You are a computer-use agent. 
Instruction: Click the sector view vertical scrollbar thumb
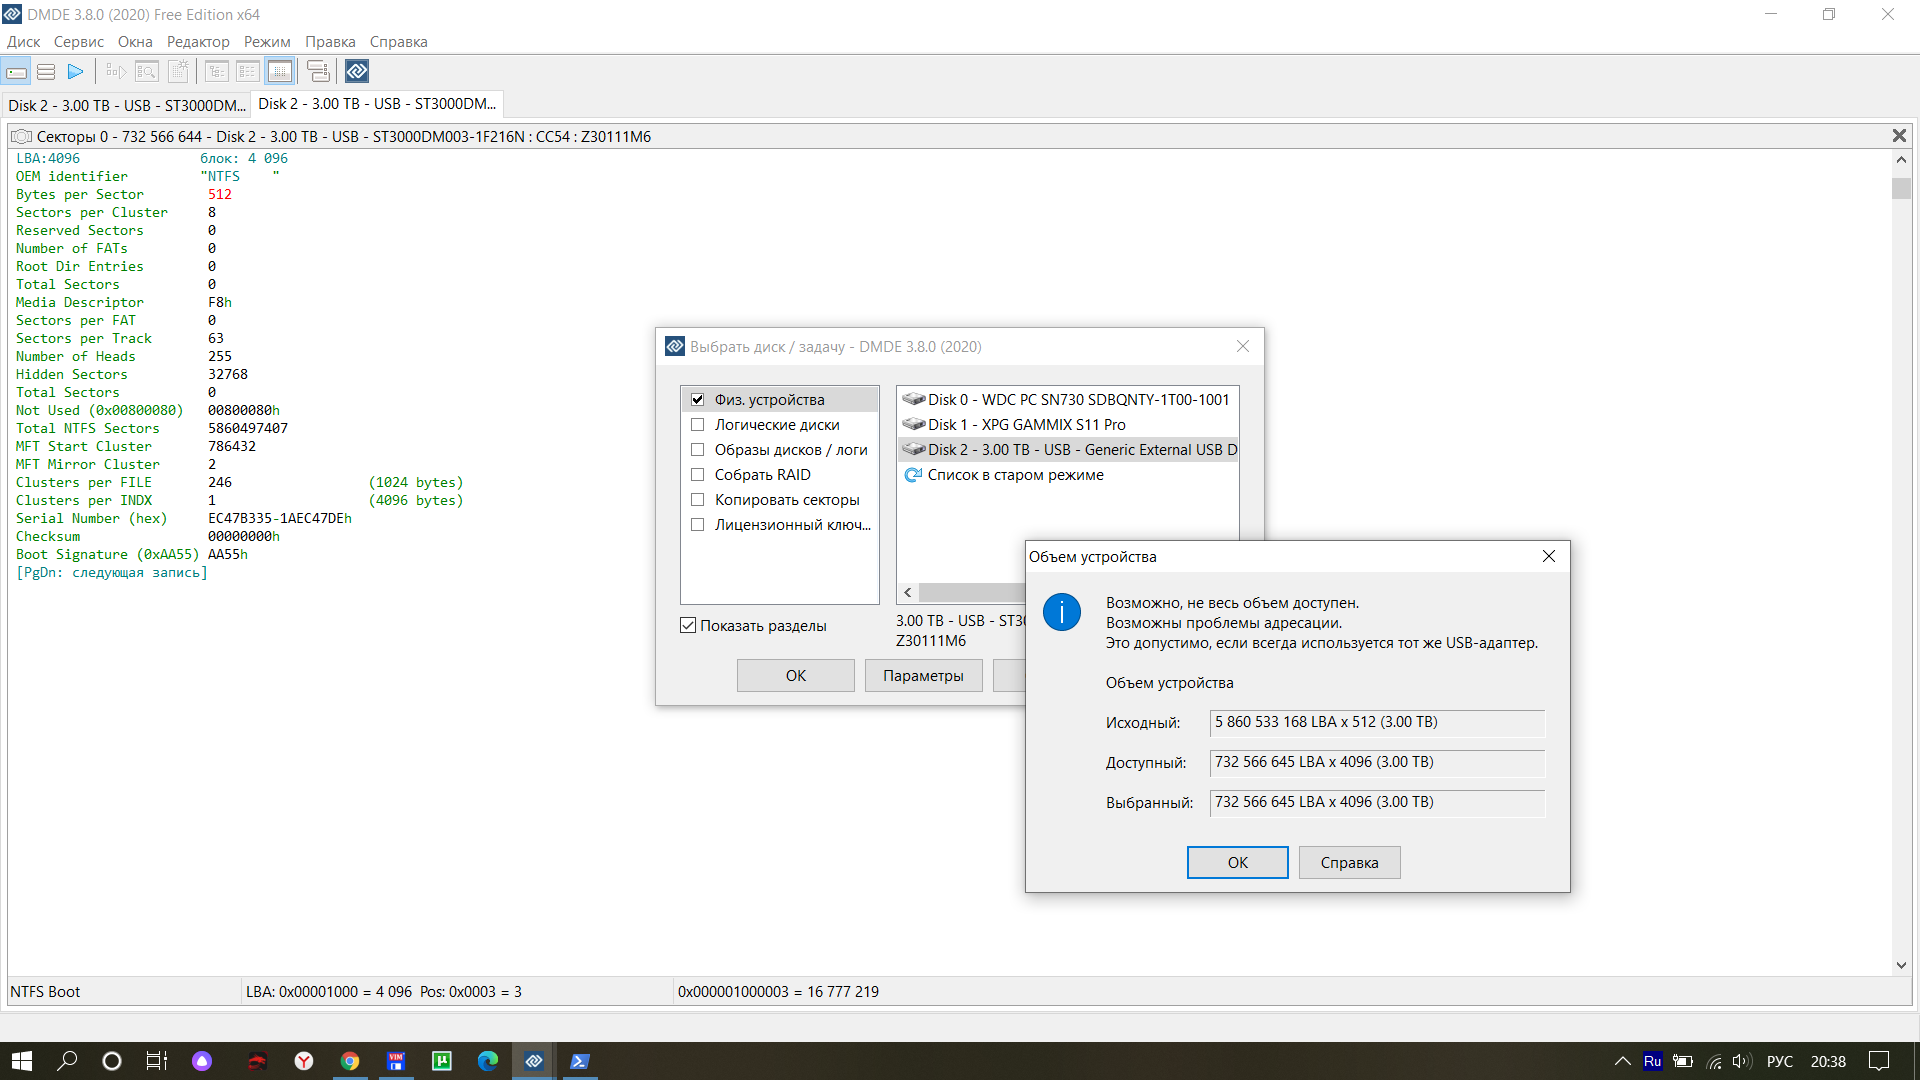pos(1901,188)
